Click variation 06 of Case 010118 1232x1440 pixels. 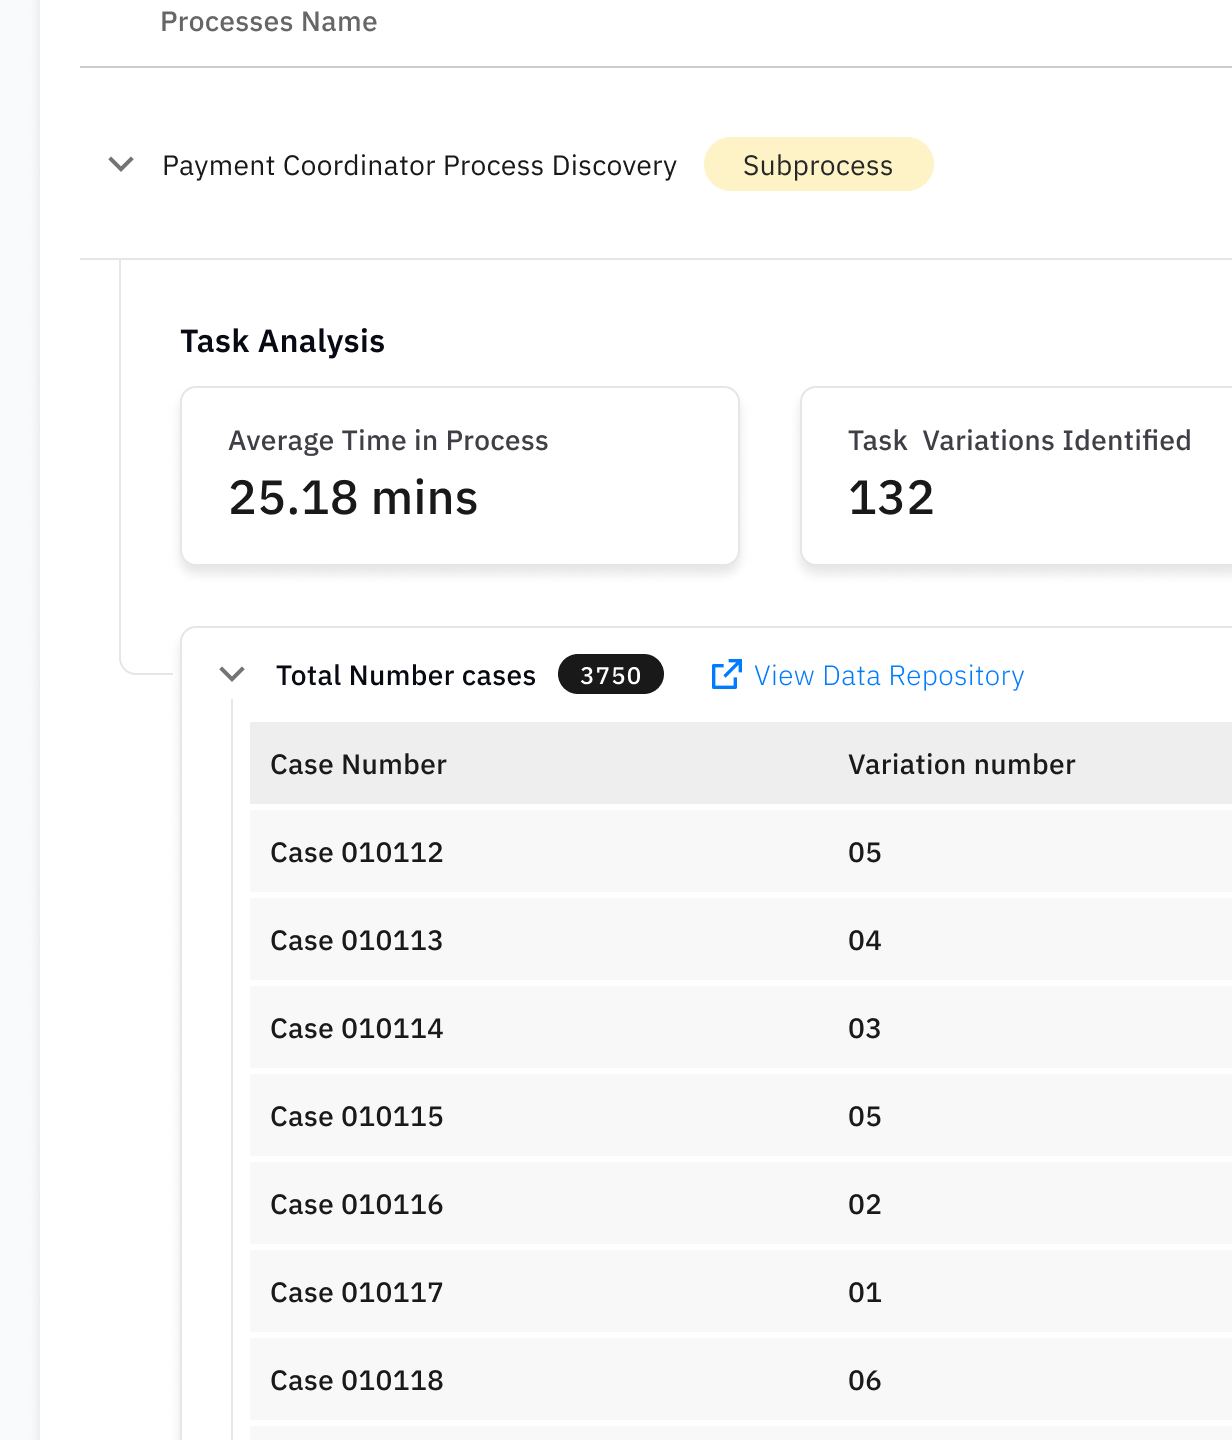click(x=864, y=1380)
